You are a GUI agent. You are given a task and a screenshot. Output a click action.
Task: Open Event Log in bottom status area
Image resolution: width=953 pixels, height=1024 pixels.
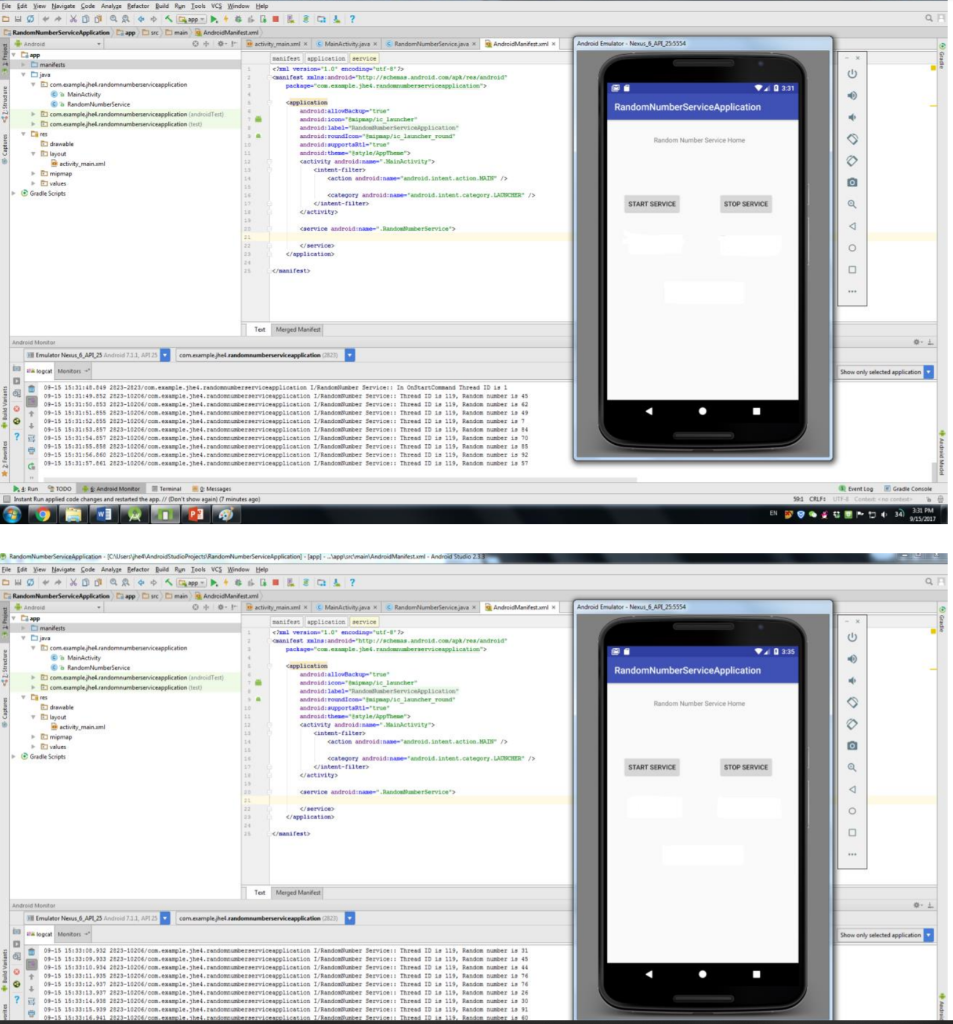click(x=856, y=488)
